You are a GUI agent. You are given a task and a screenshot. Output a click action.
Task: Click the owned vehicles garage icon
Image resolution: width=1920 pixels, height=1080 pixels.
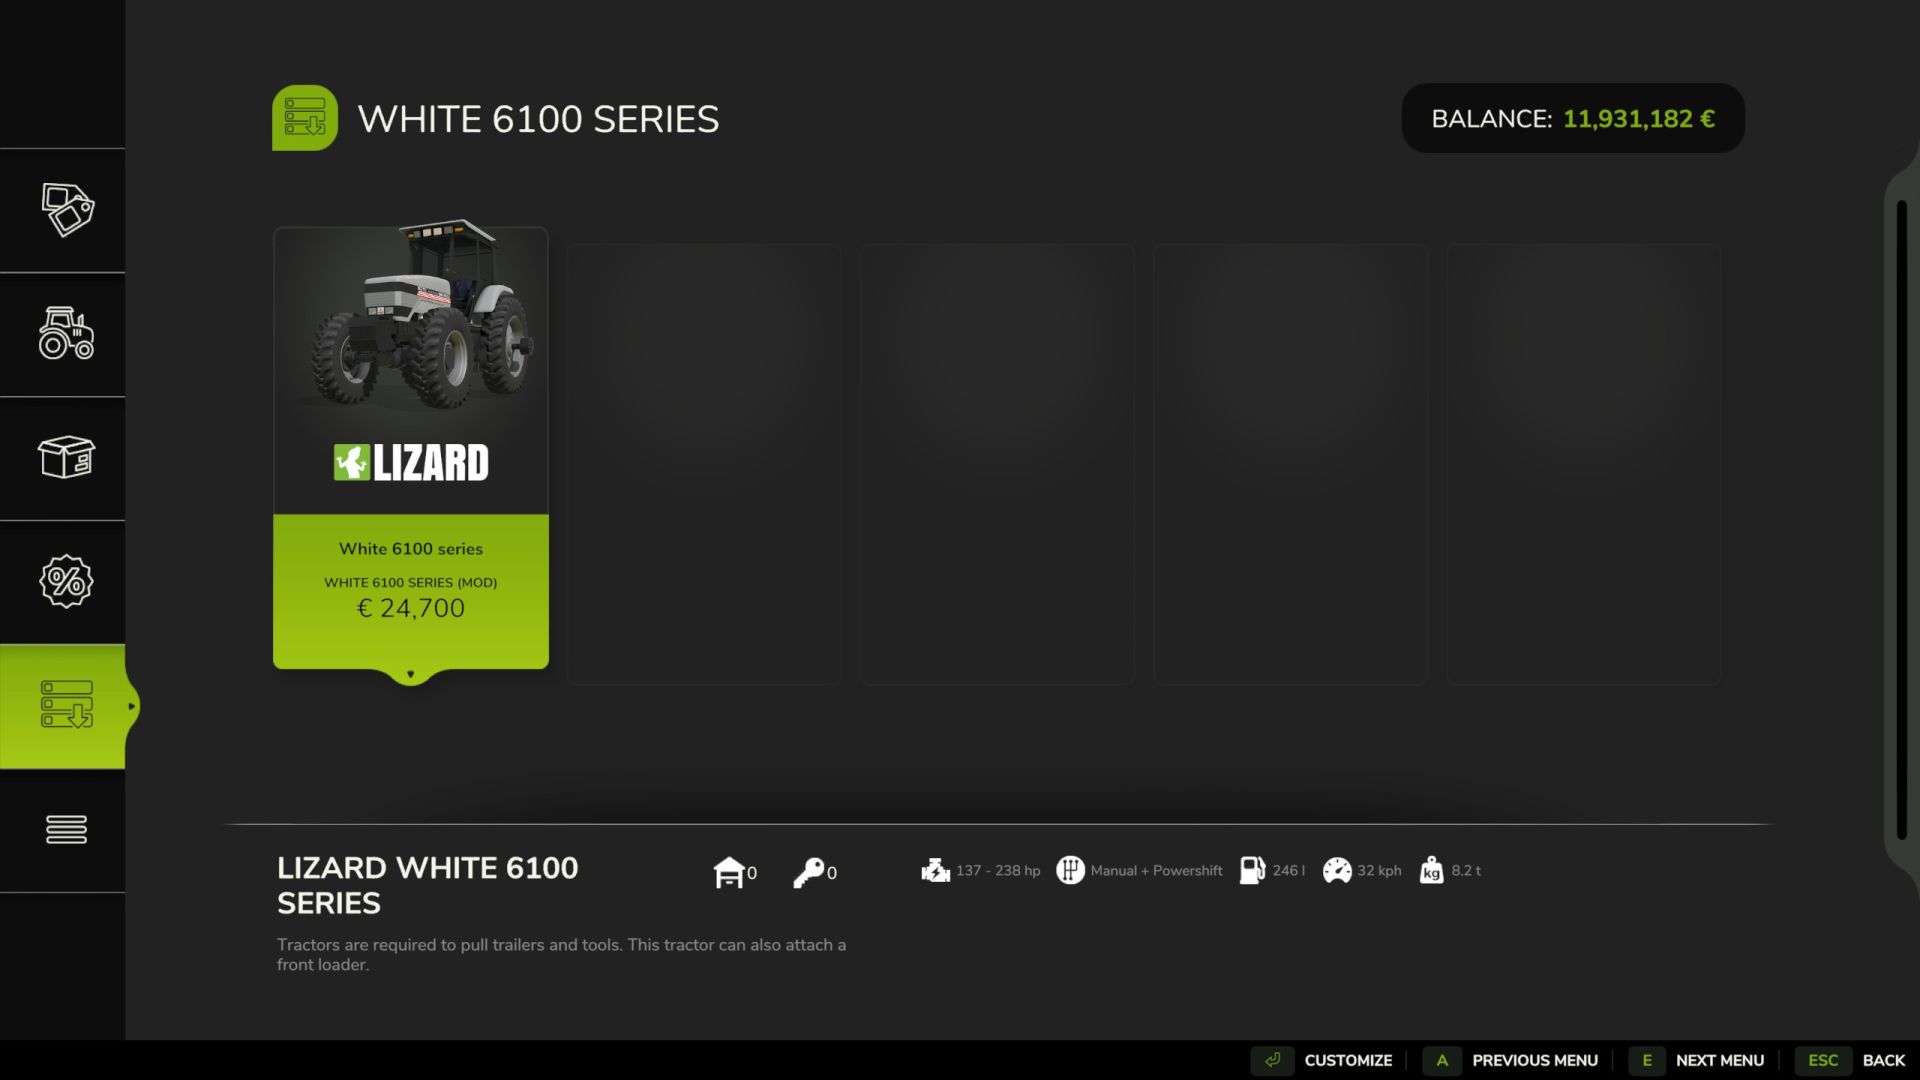coord(729,872)
